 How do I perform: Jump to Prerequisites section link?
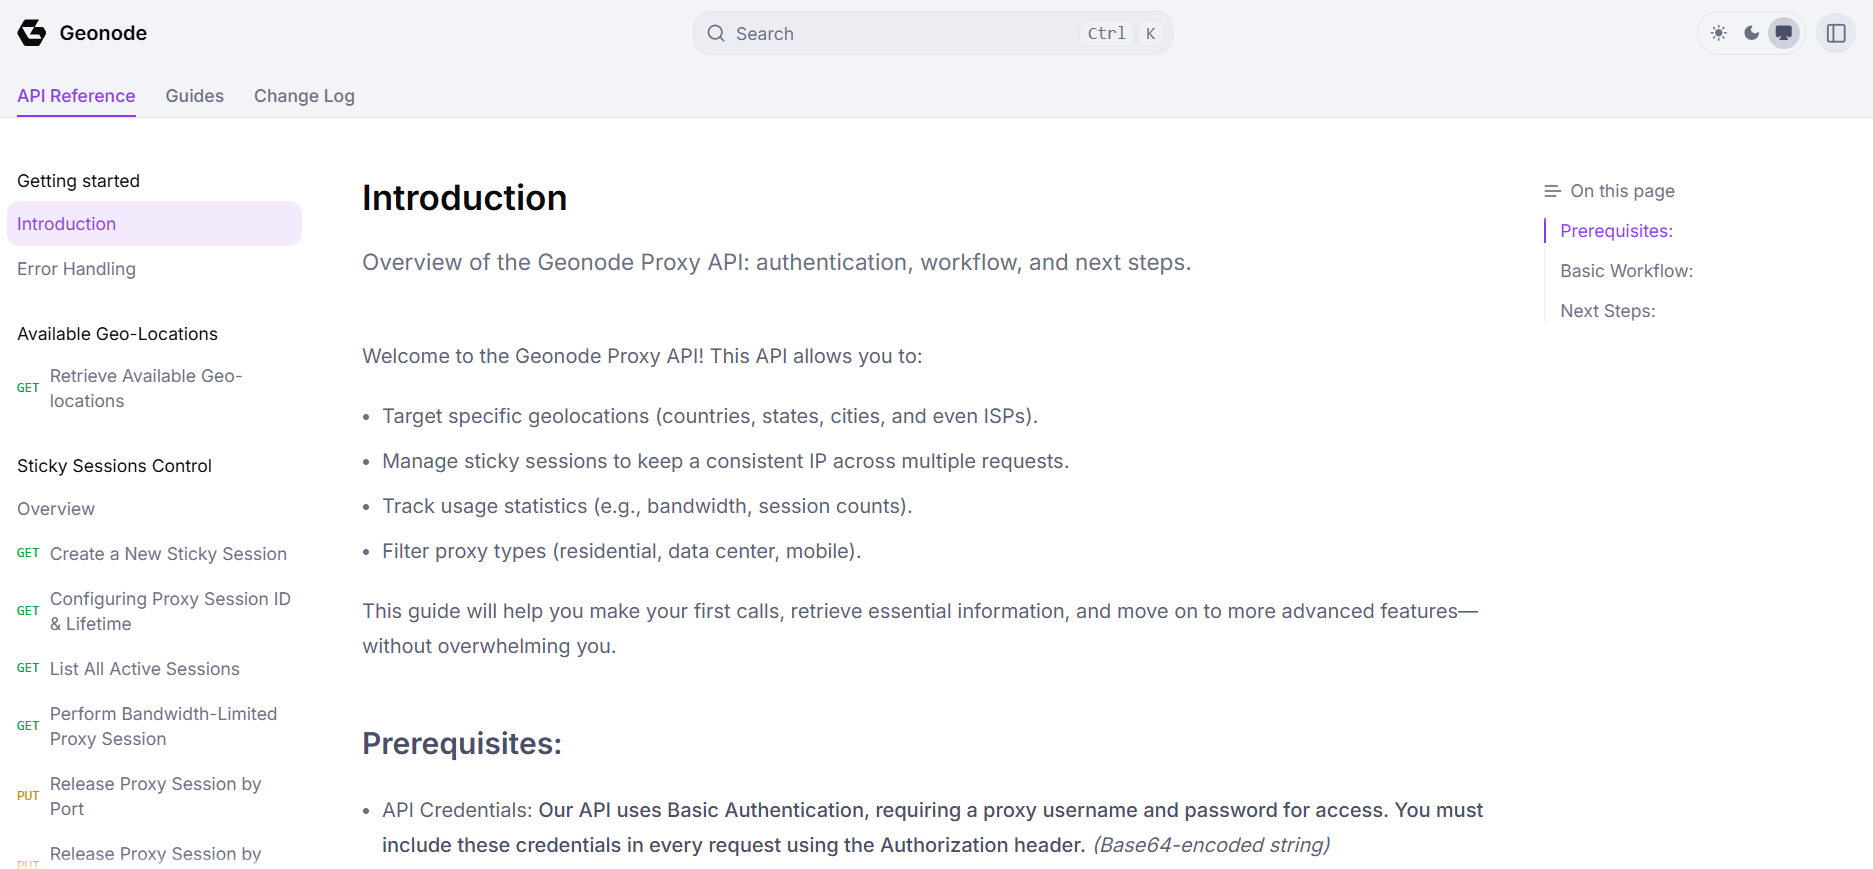[1616, 231]
